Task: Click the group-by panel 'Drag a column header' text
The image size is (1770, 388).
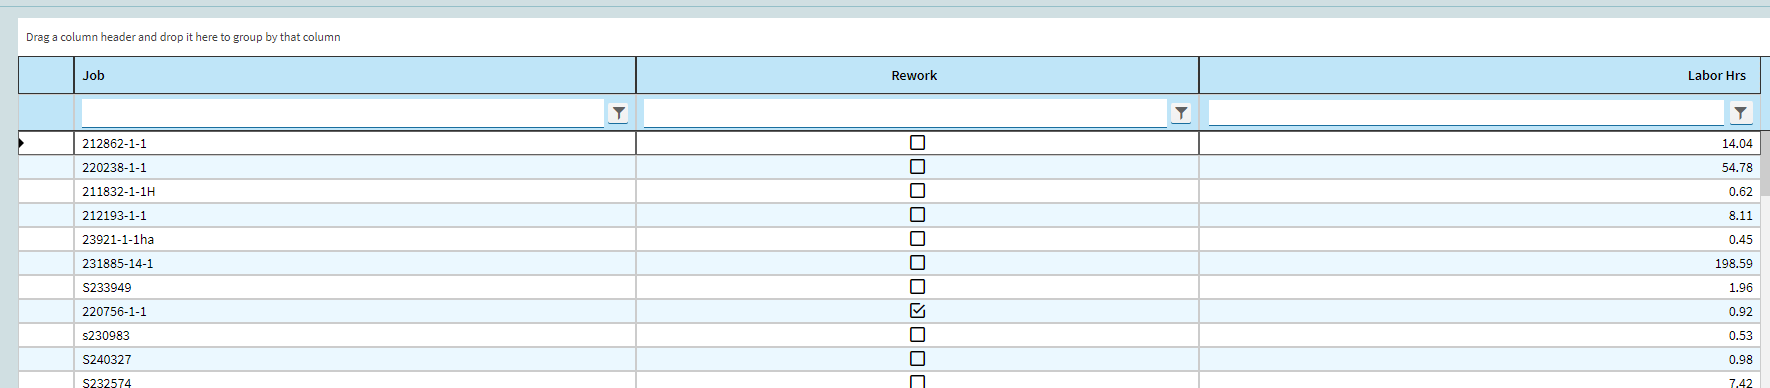Action: (x=183, y=37)
